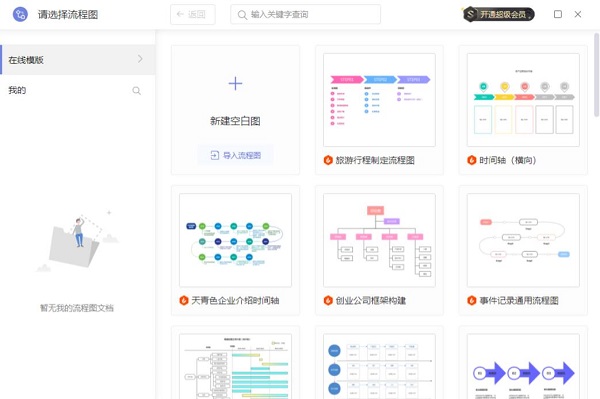Open the blue circles table template thumbnail

coord(379,366)
